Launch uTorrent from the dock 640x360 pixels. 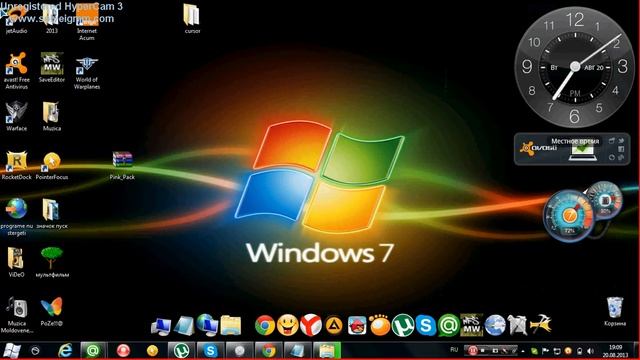[x=403, y=325]
